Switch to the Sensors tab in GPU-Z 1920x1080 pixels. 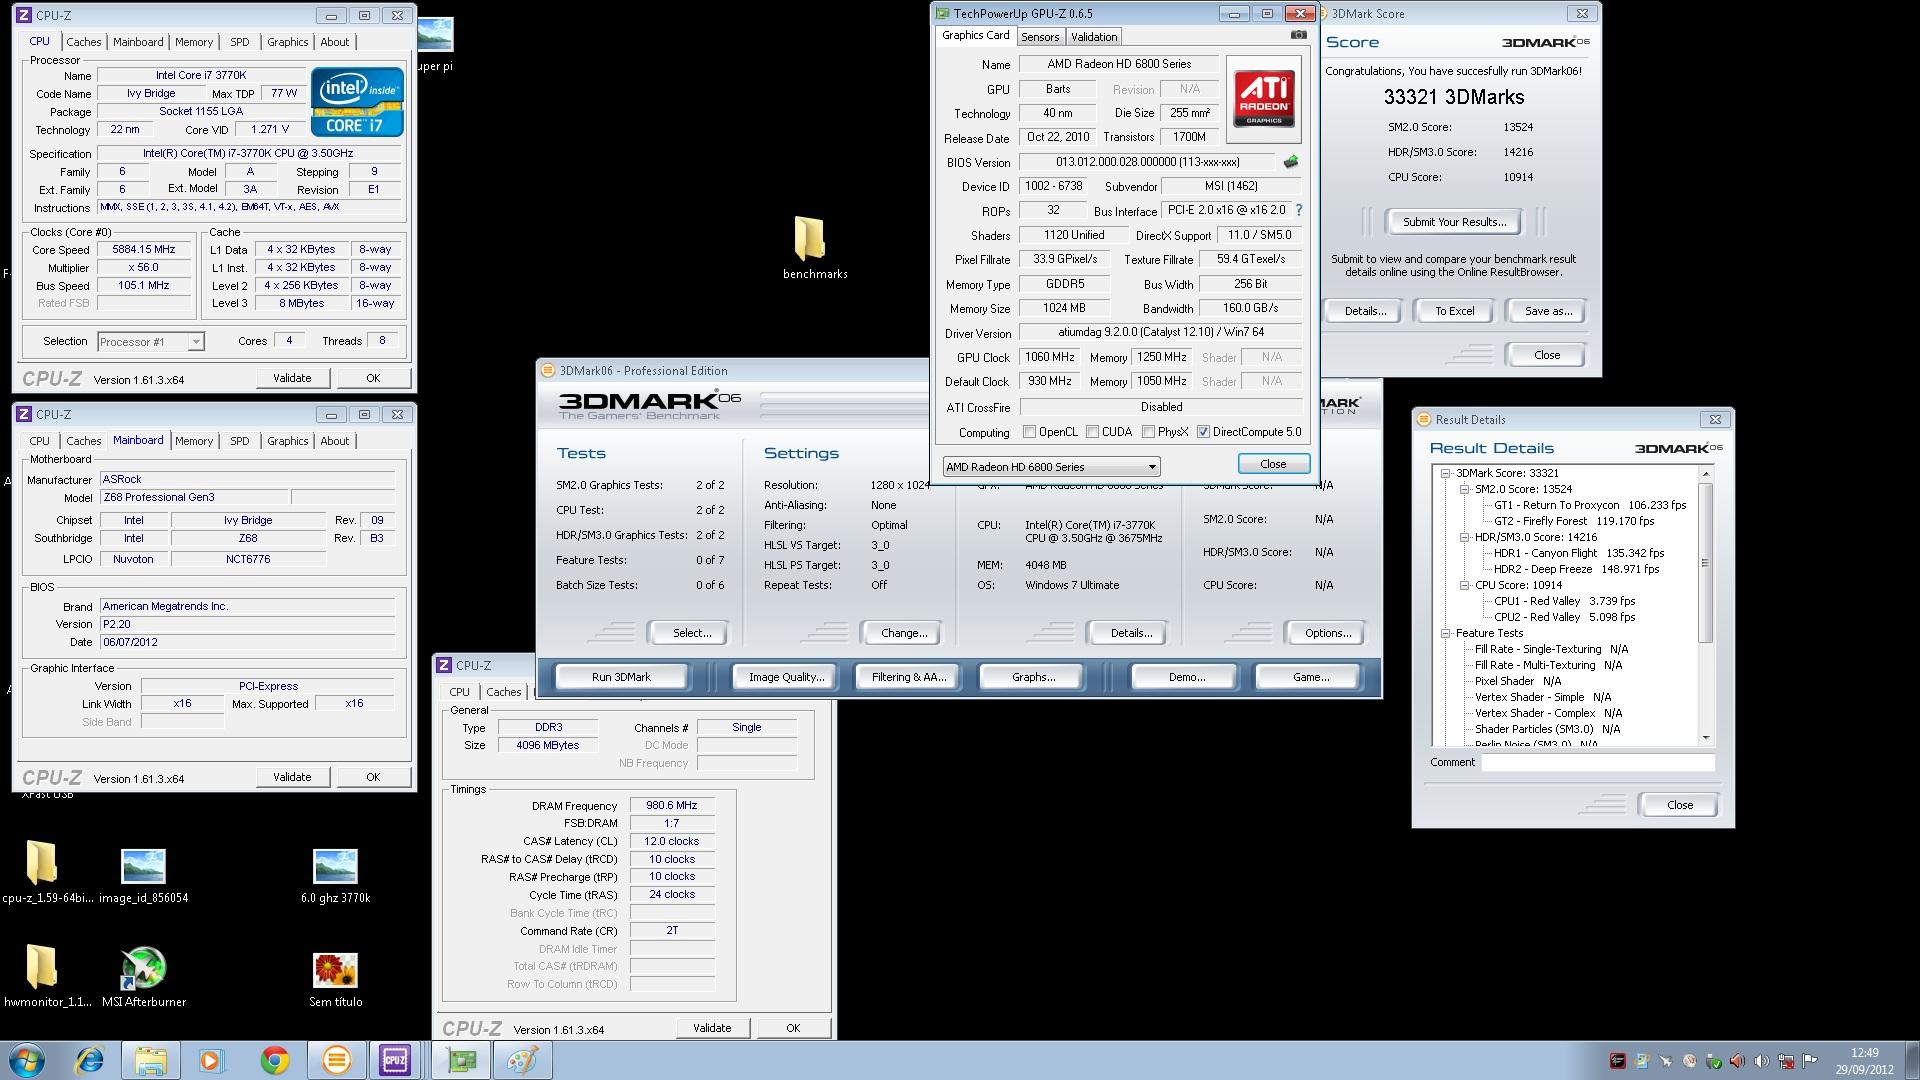1040,37
